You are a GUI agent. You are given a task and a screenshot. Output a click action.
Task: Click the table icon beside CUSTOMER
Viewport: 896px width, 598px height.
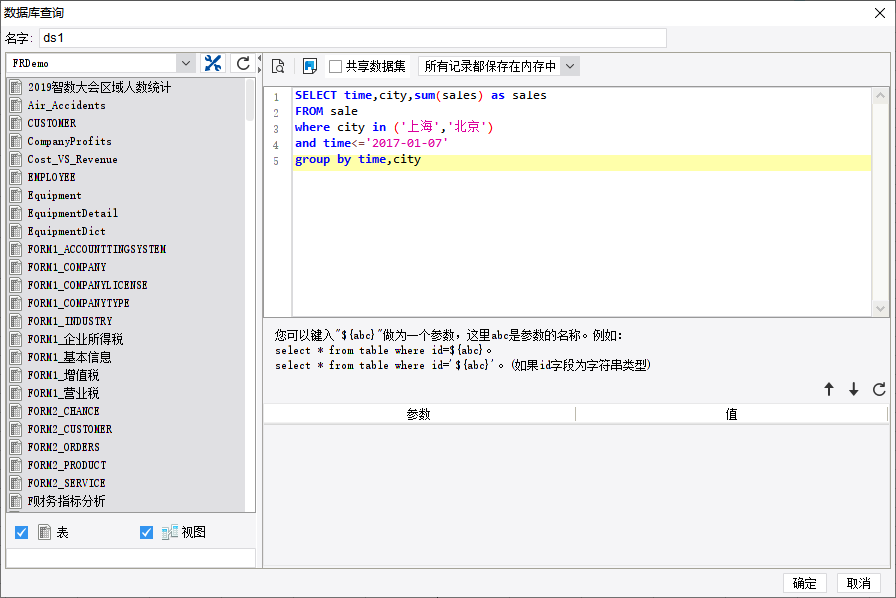tap(16, 123)
